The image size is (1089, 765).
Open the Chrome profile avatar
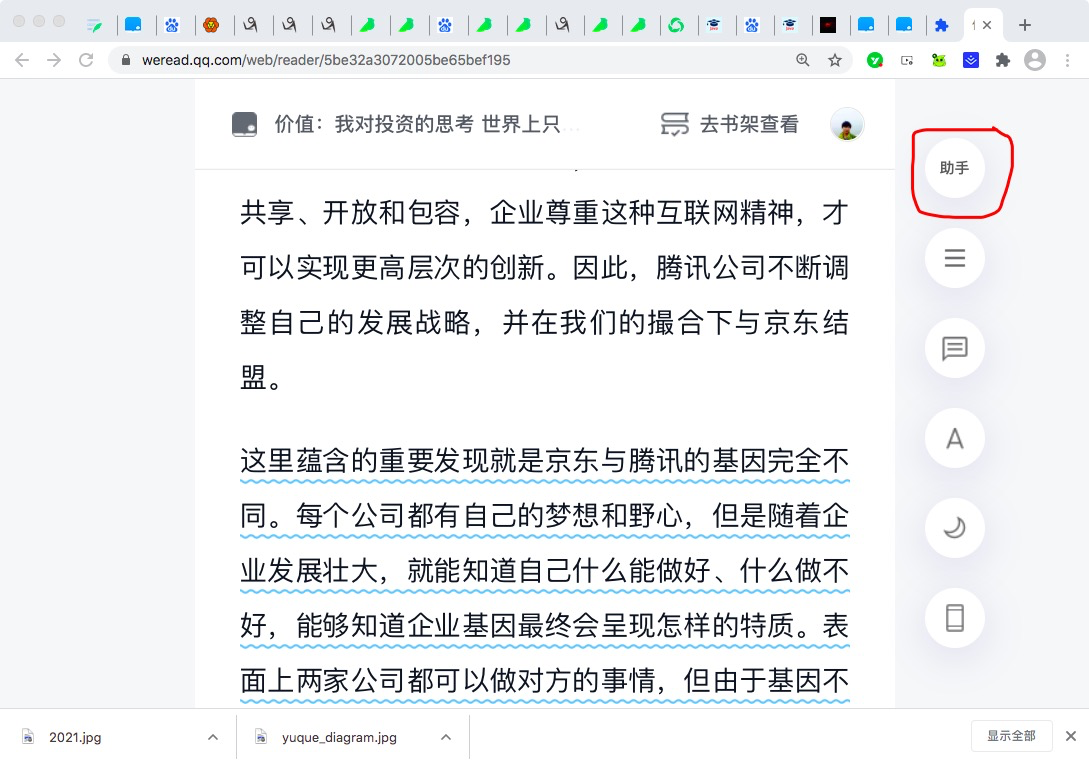click(1035, 60)
